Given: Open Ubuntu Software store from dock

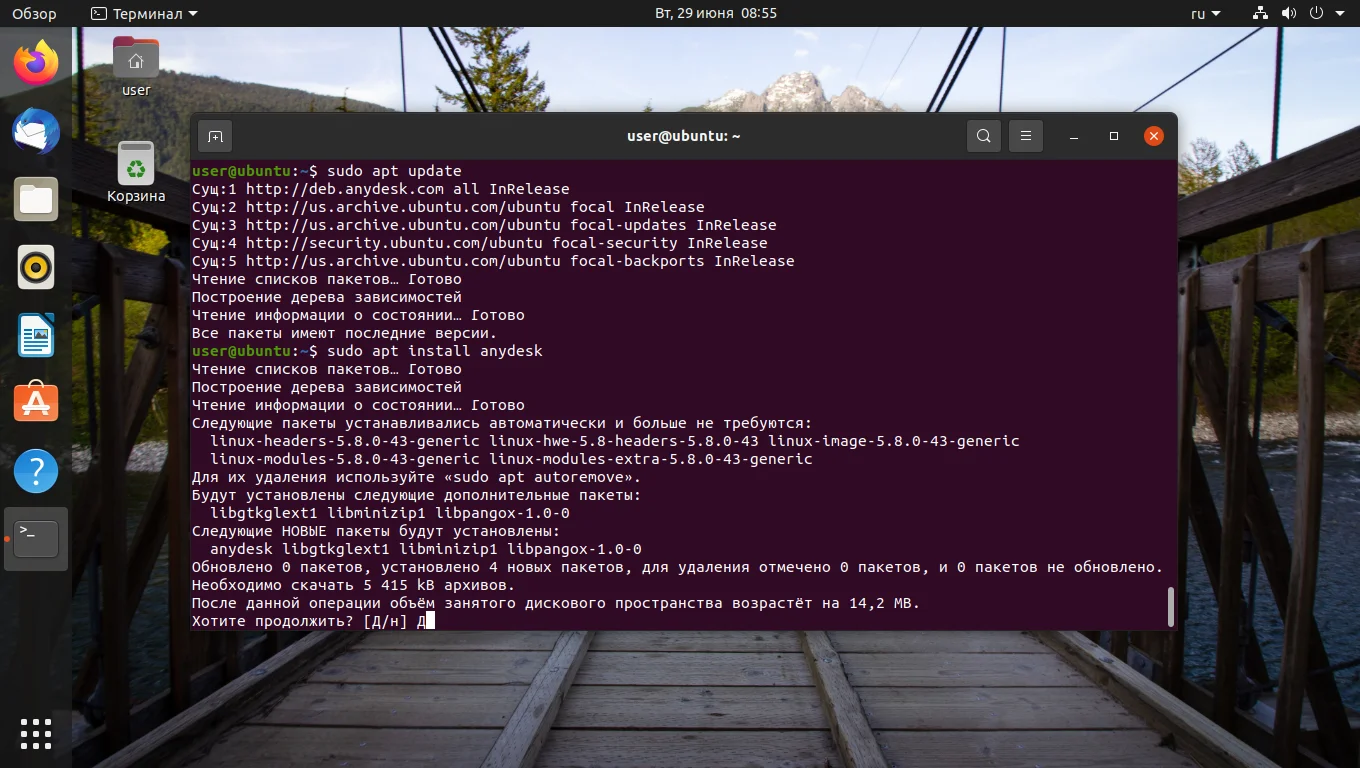Looking at the screenshot, I should pos(36,403).
